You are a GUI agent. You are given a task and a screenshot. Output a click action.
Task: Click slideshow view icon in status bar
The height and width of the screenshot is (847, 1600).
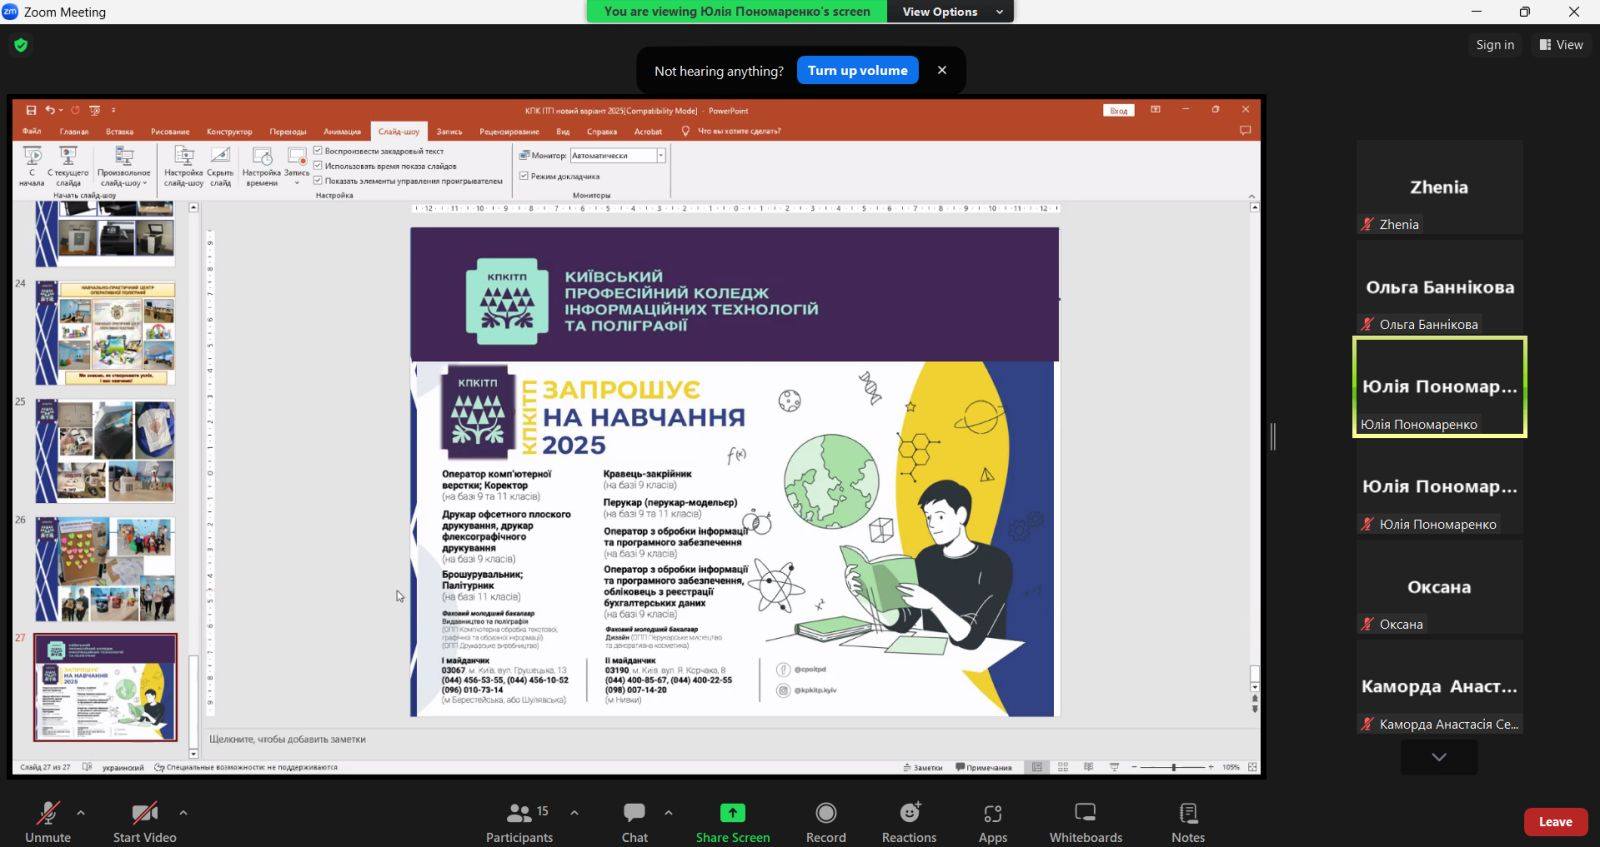coord(1114,767)
